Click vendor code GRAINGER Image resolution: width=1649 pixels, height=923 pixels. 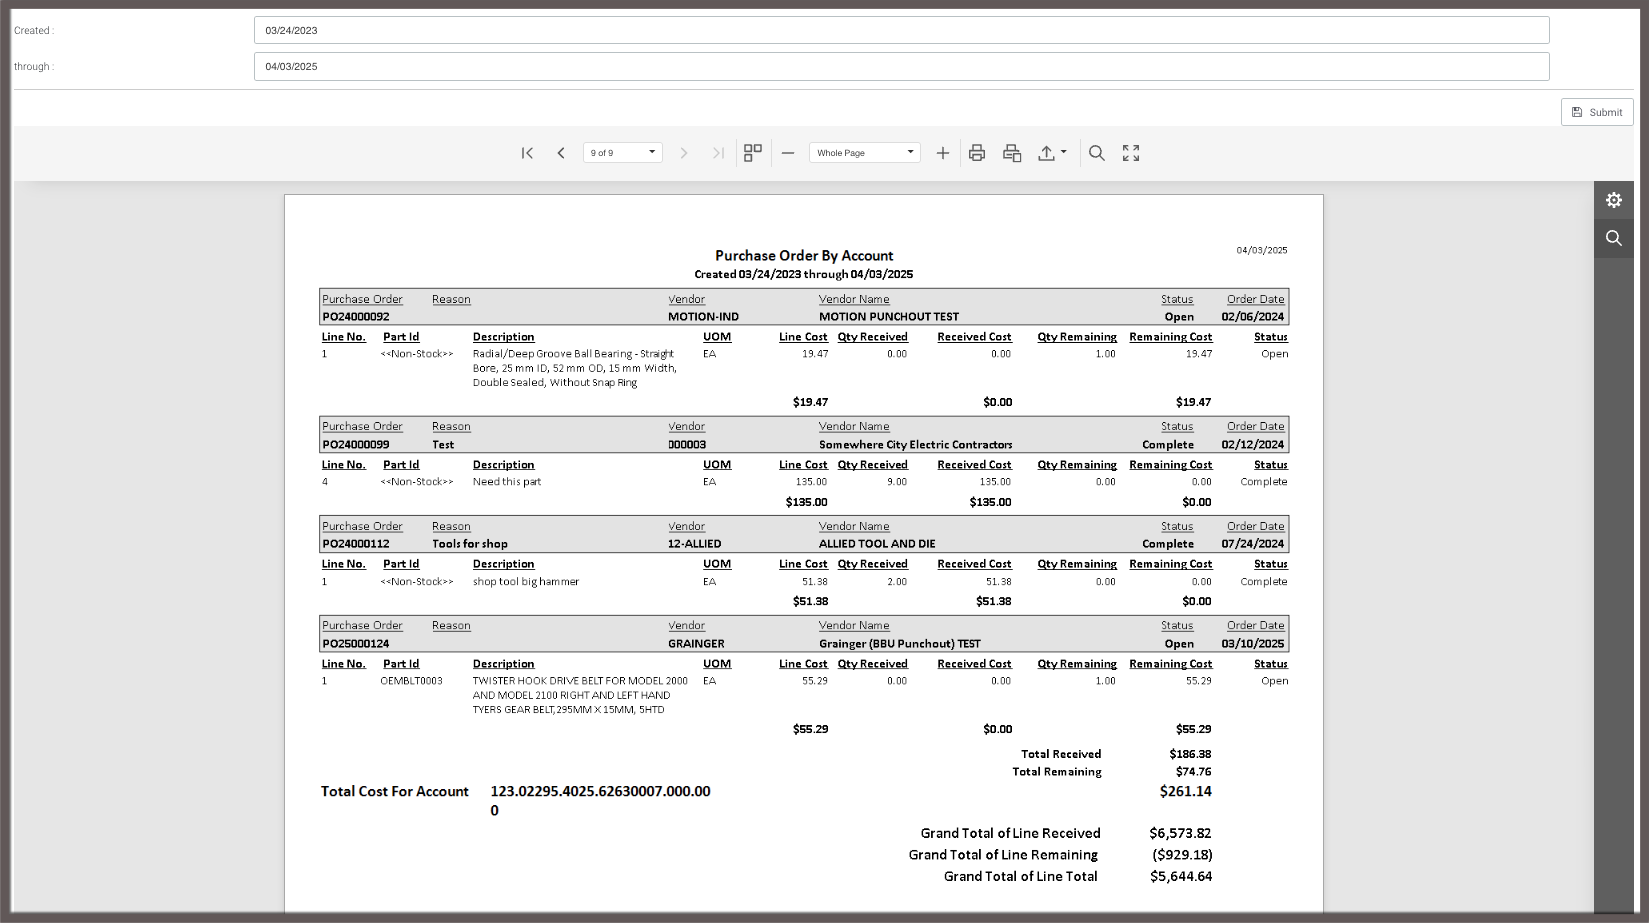pos(696,644)
